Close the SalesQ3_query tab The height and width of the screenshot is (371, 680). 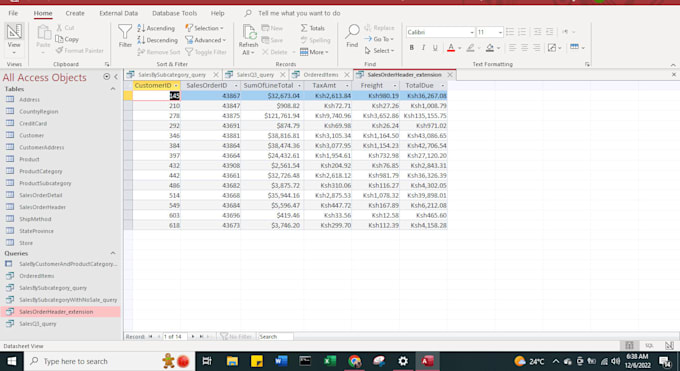282,75
